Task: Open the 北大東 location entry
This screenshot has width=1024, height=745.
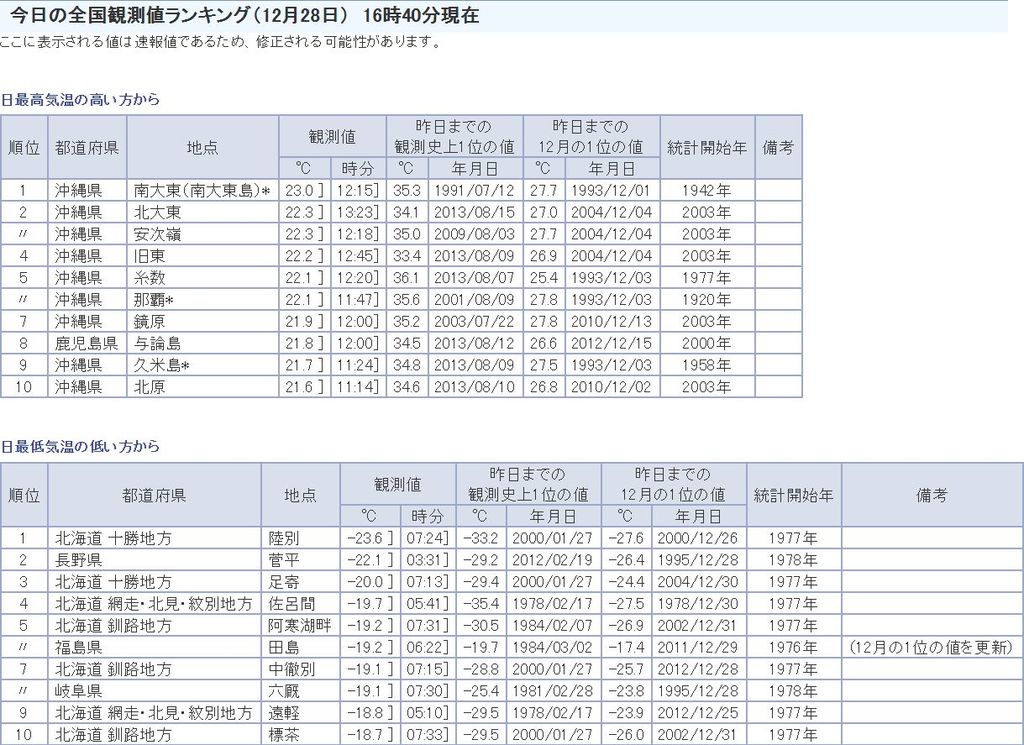Action: tap(157, 212)
